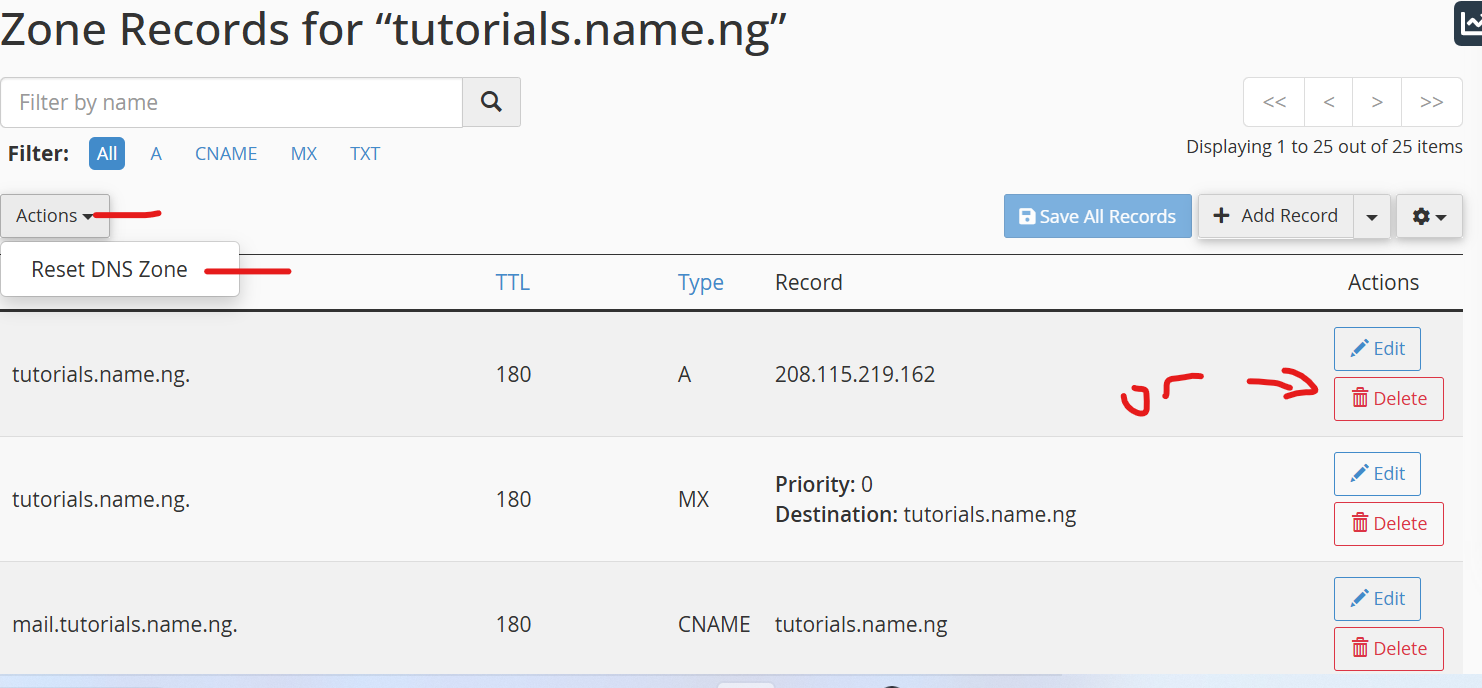
Task: Select the All filter
Action: (x=107, y=153)
